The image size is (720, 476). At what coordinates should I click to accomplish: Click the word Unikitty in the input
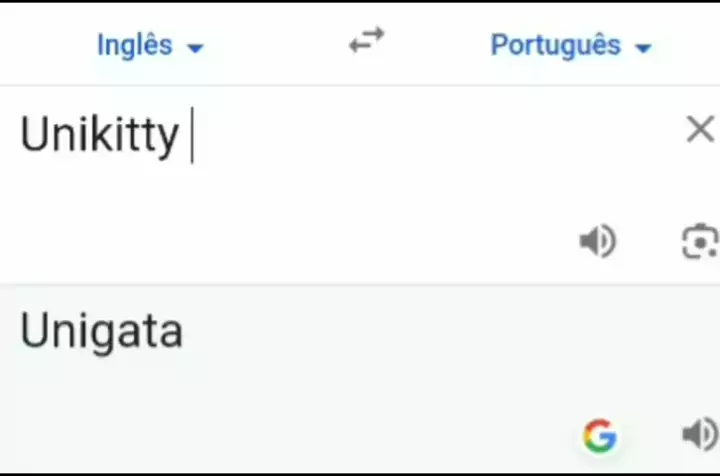(99, 135)
